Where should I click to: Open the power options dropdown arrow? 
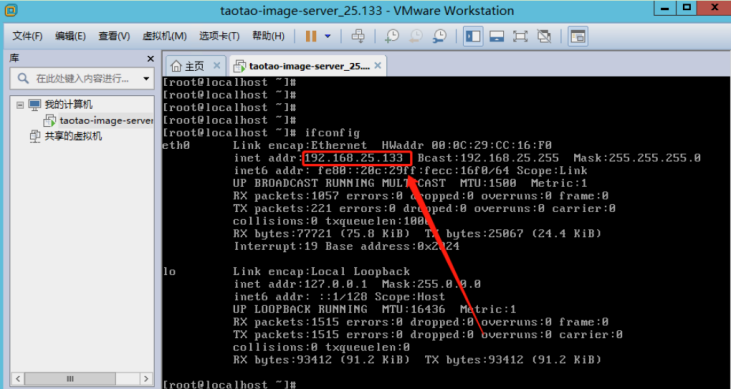(328, 36)
